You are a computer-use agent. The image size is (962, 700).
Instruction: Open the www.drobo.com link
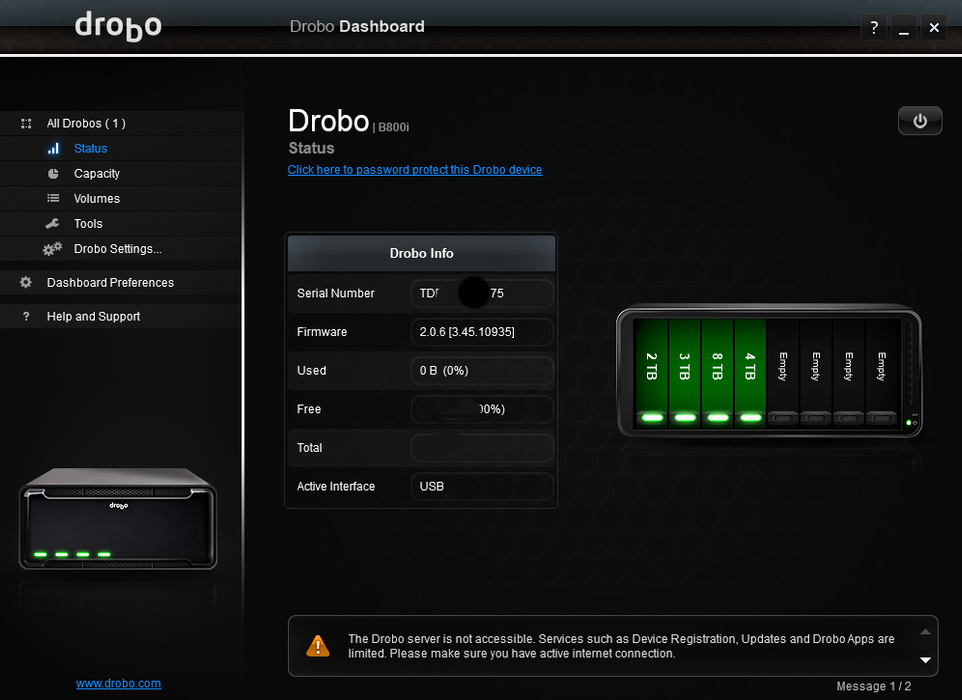pos(118,683)
